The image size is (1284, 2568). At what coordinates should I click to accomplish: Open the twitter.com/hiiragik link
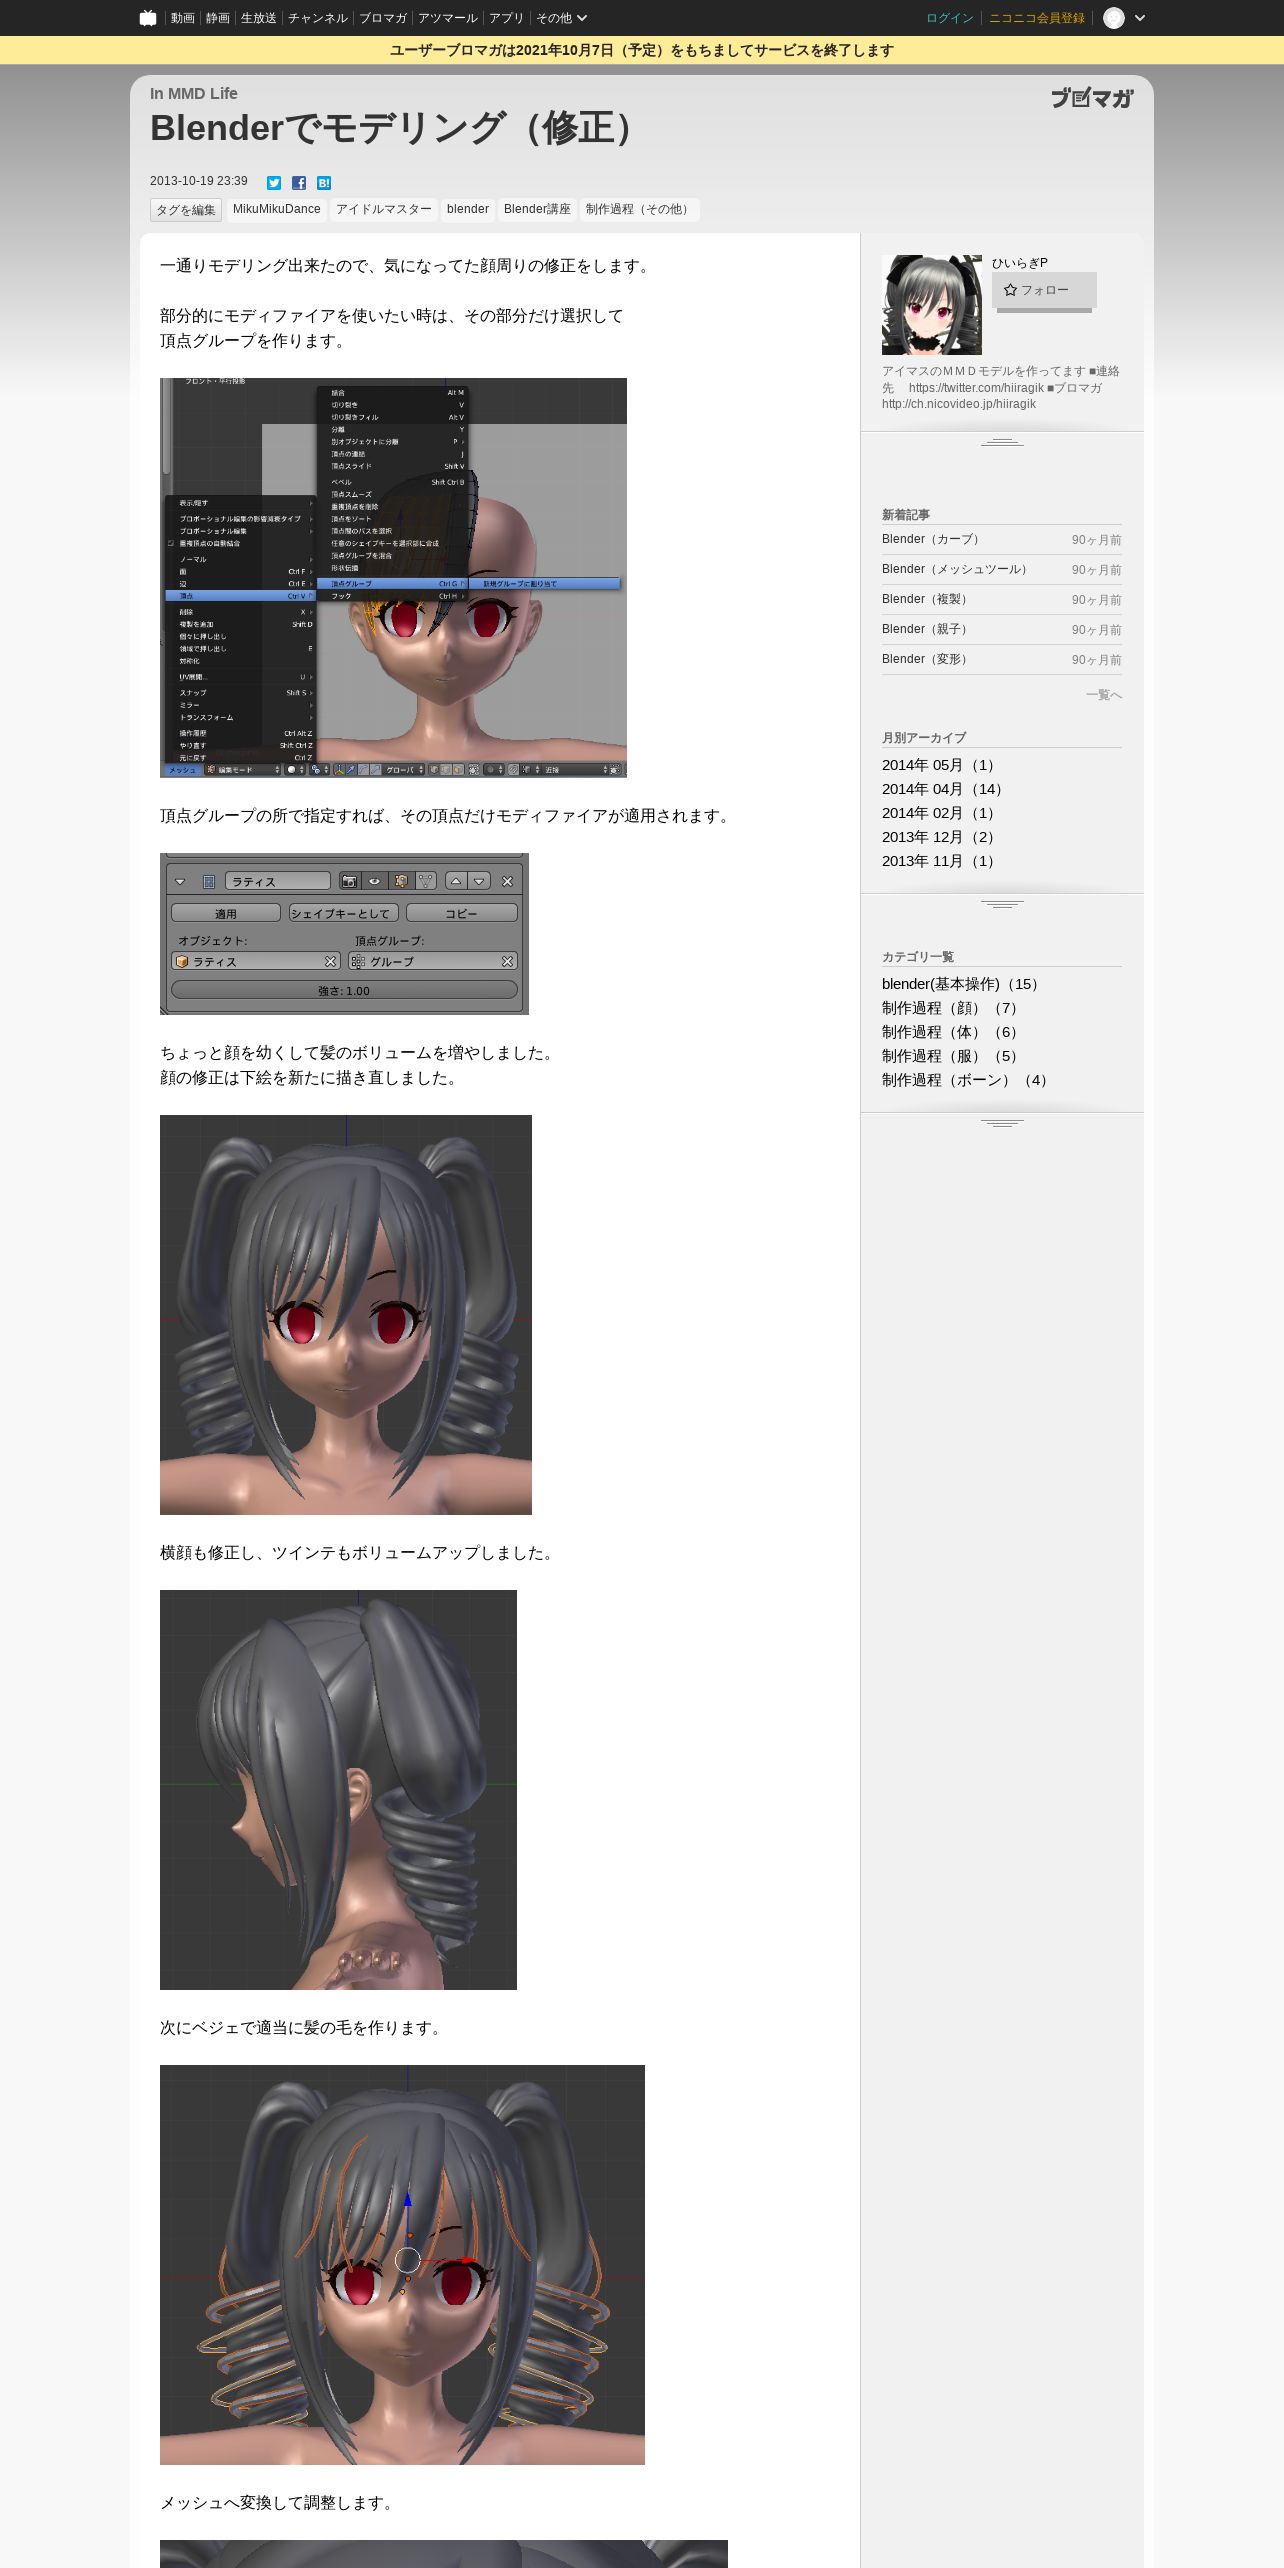tap(976, 388)
